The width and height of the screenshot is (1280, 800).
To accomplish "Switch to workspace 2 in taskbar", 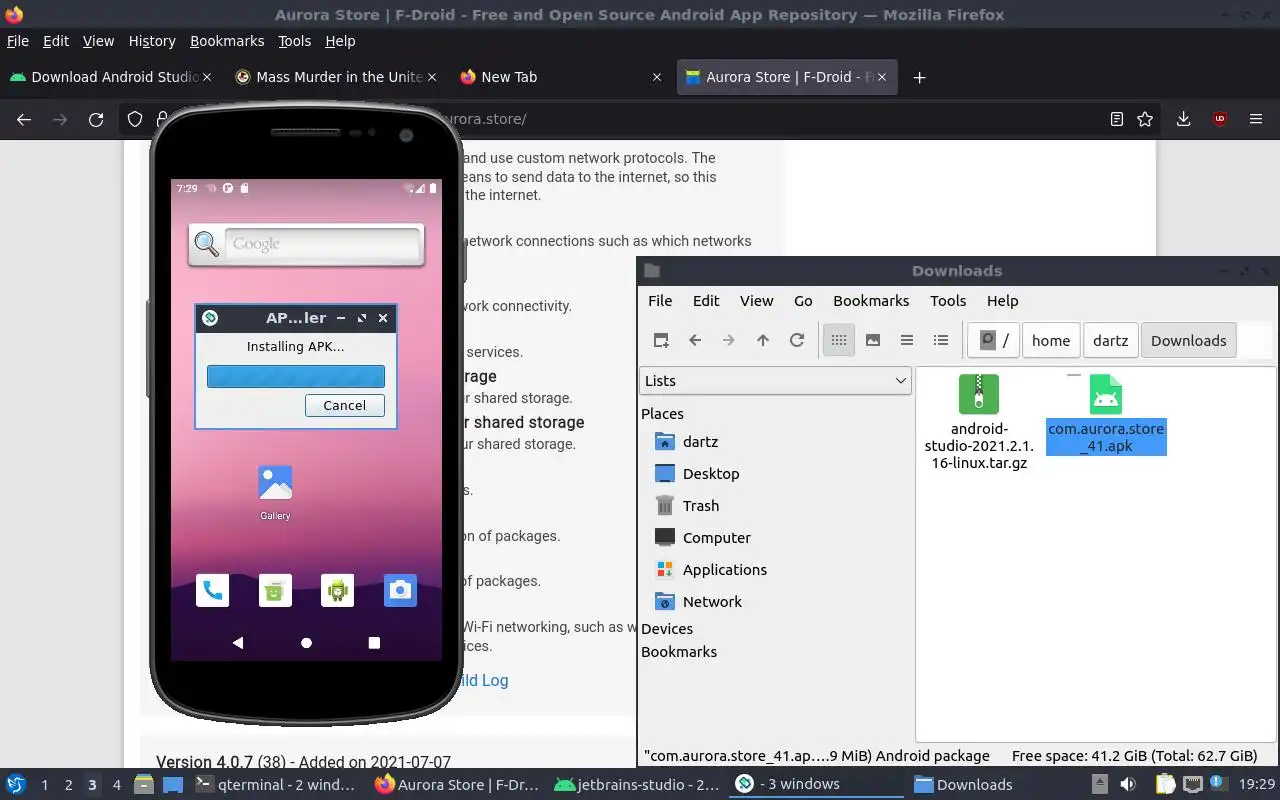I will (68, 785).
